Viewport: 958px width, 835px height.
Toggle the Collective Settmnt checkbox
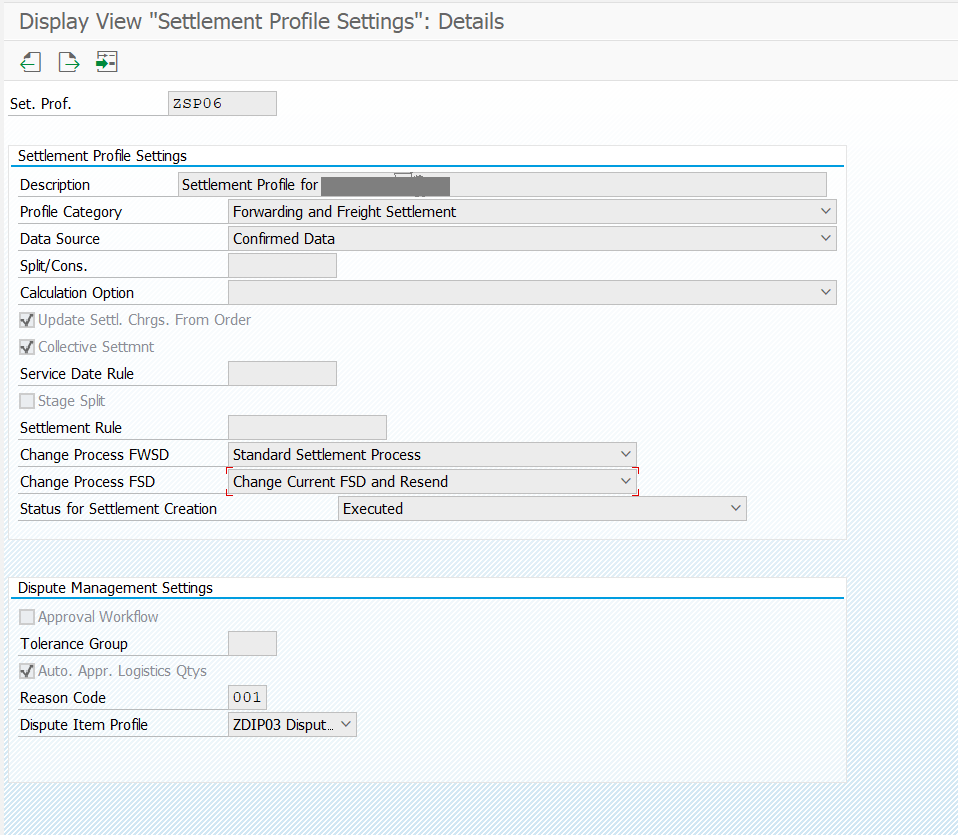pos(28,347)
